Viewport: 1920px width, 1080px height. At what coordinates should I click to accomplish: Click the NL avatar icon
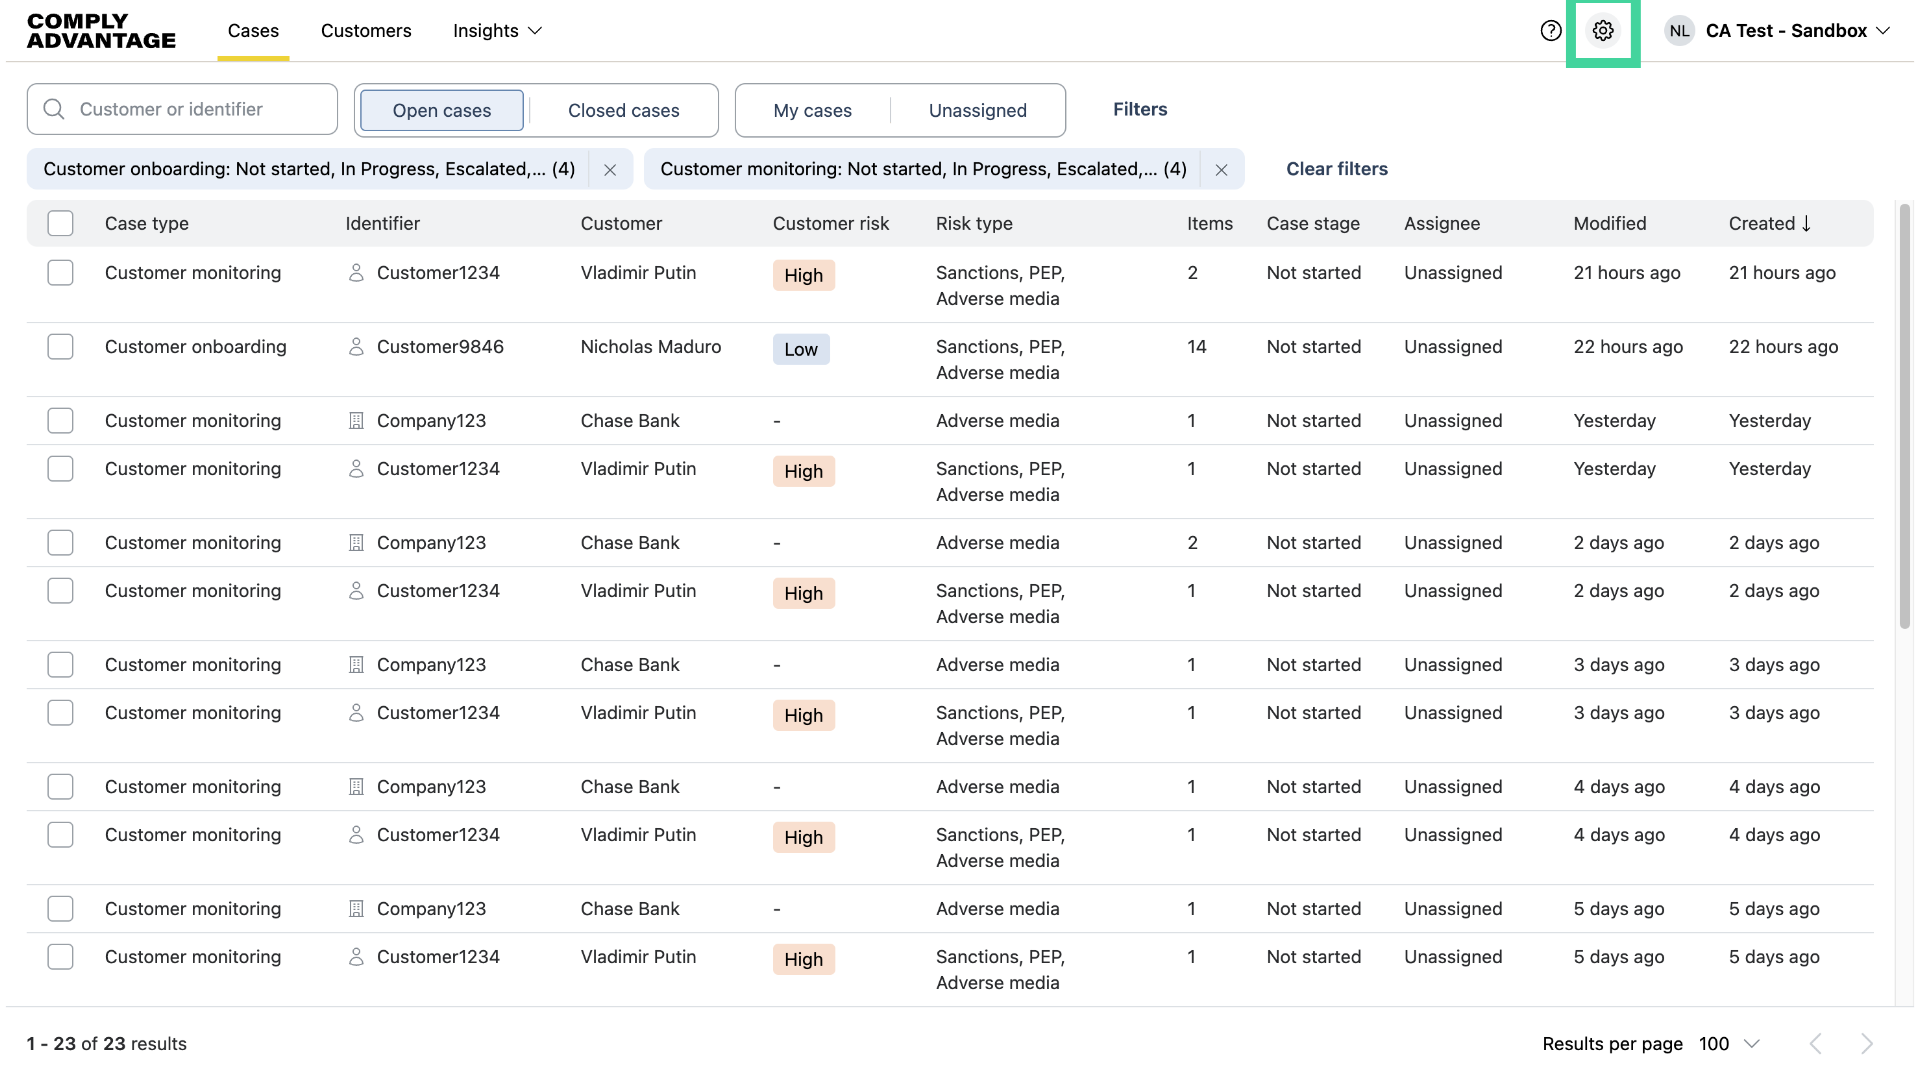1679,31
